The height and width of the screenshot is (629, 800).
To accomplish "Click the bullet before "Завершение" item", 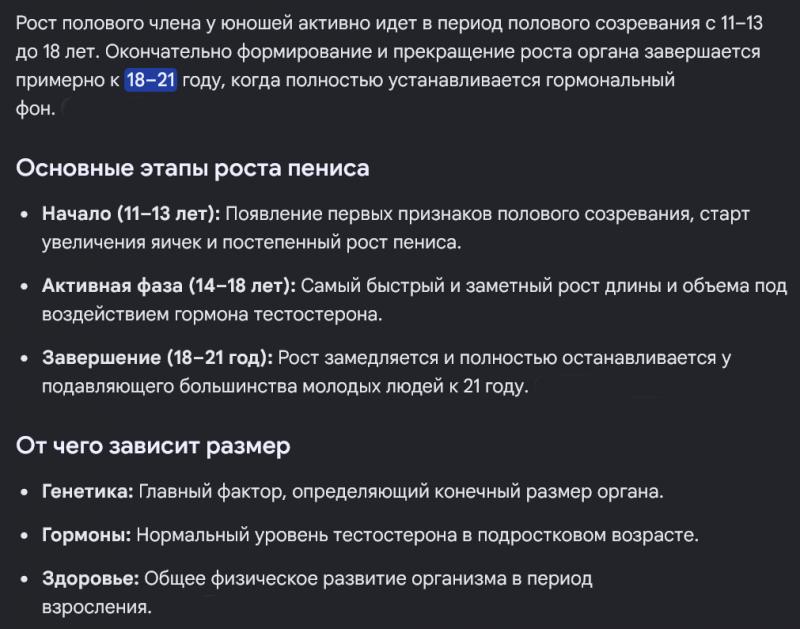I will click(24, 358).
